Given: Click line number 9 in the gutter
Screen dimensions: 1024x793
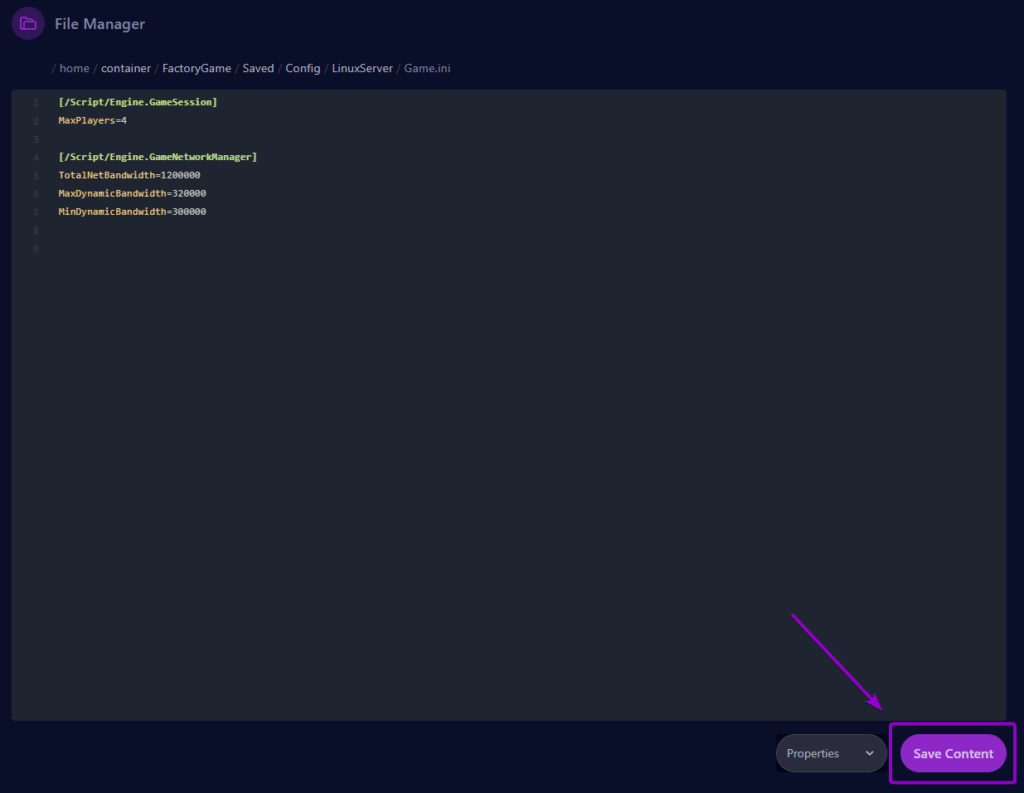Looking at the screenshot, I should coord(35,248).
